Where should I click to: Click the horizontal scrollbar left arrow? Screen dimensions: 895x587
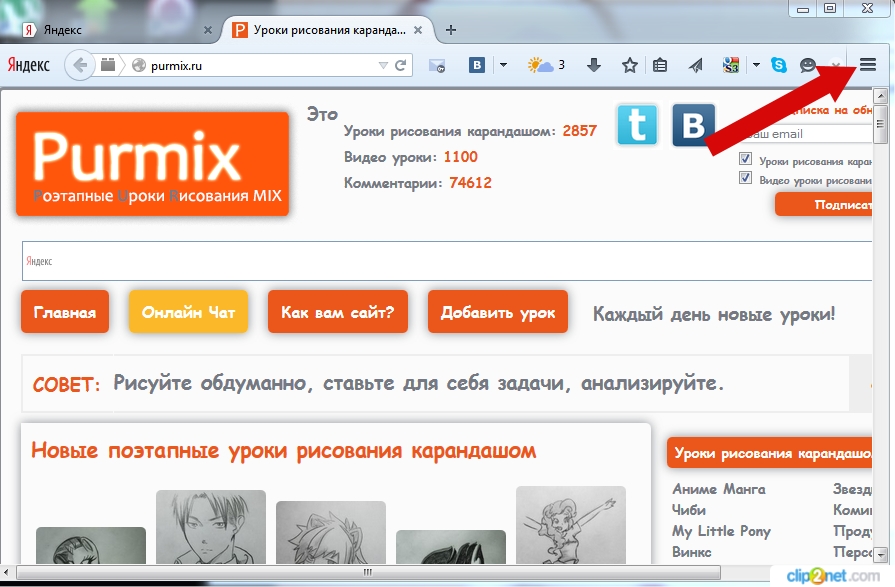6,572
